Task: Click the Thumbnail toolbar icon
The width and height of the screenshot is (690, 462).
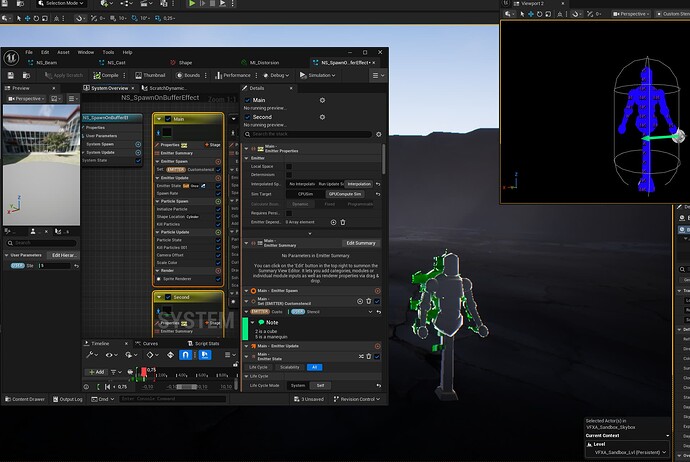Action: (x=138, y=75)
